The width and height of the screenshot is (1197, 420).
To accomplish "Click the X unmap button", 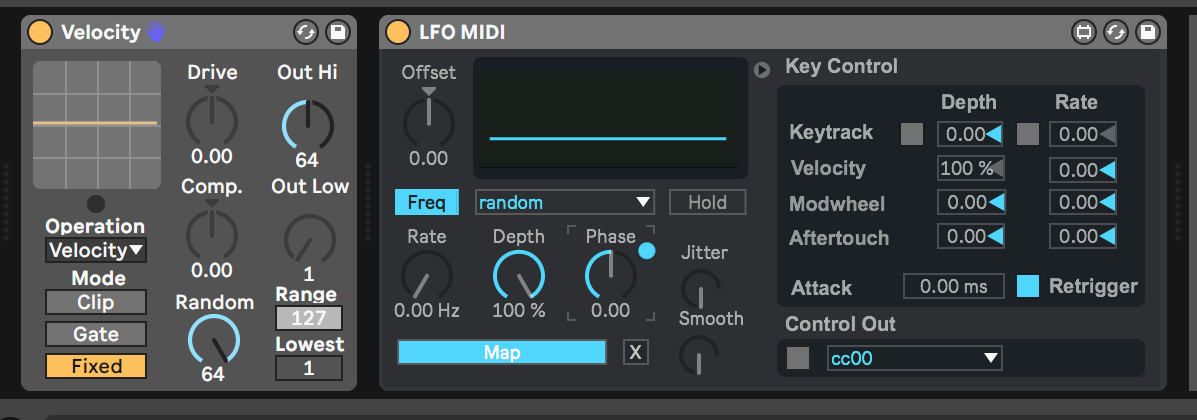I will (635, 352).
